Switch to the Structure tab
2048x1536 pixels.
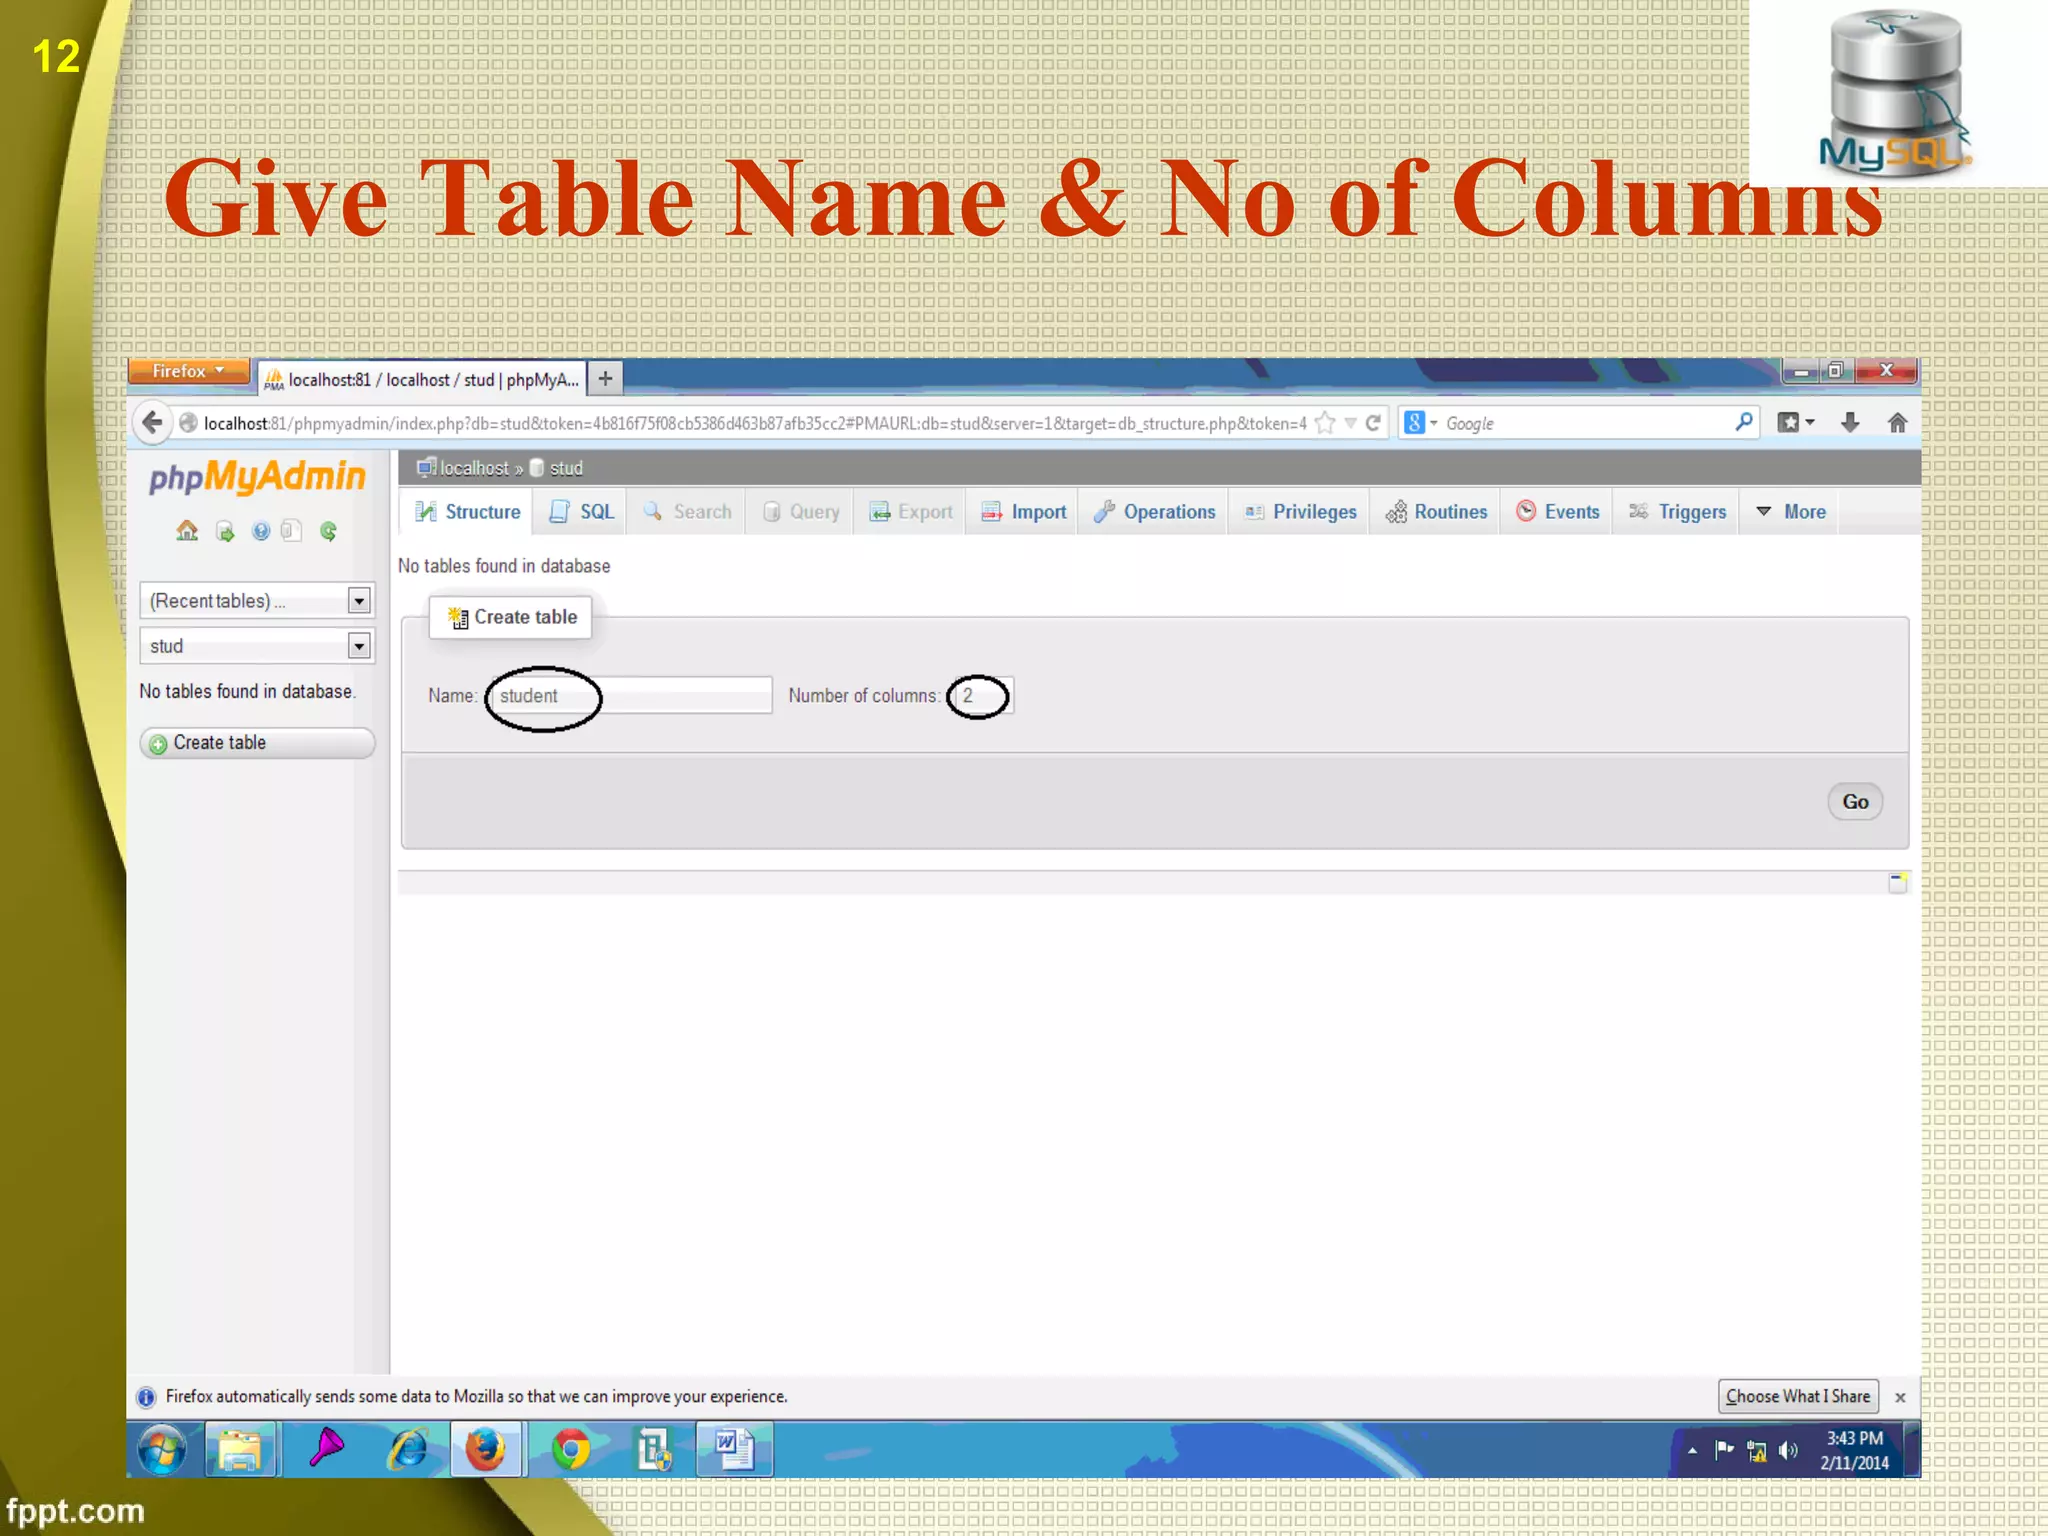click(x=468, y=512)
